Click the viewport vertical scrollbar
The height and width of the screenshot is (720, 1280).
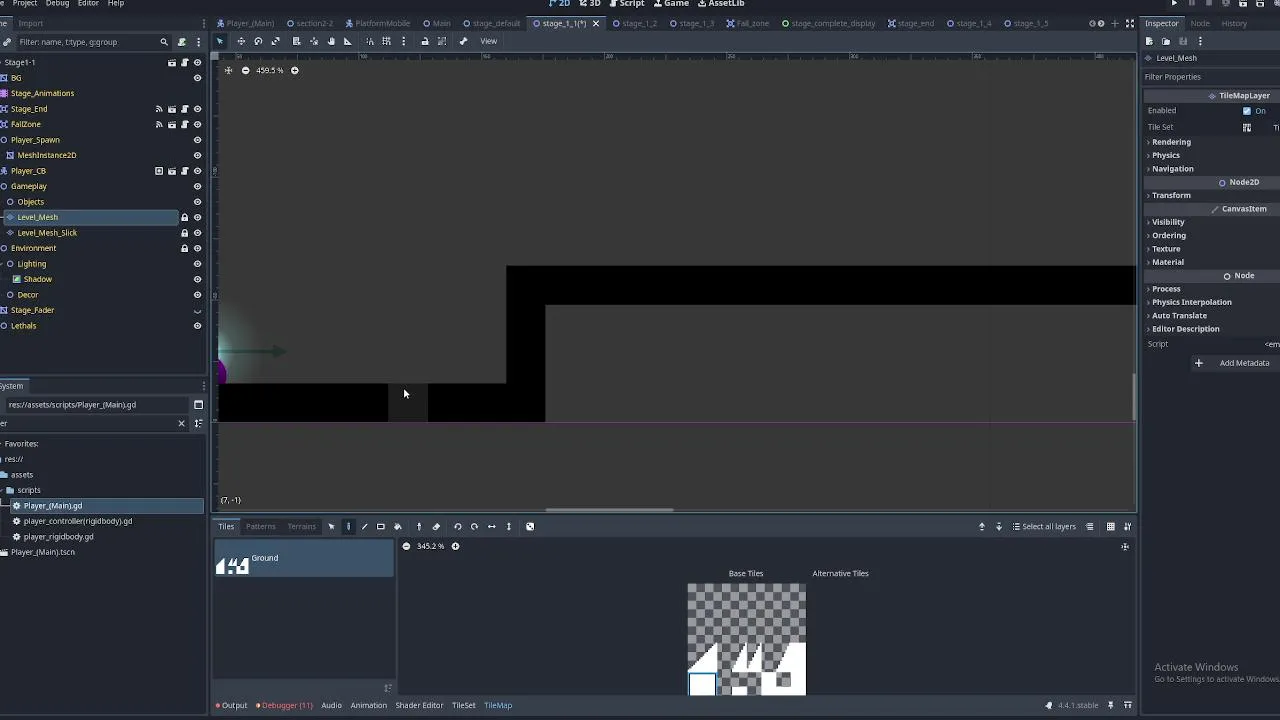[x=1134, y=397]
